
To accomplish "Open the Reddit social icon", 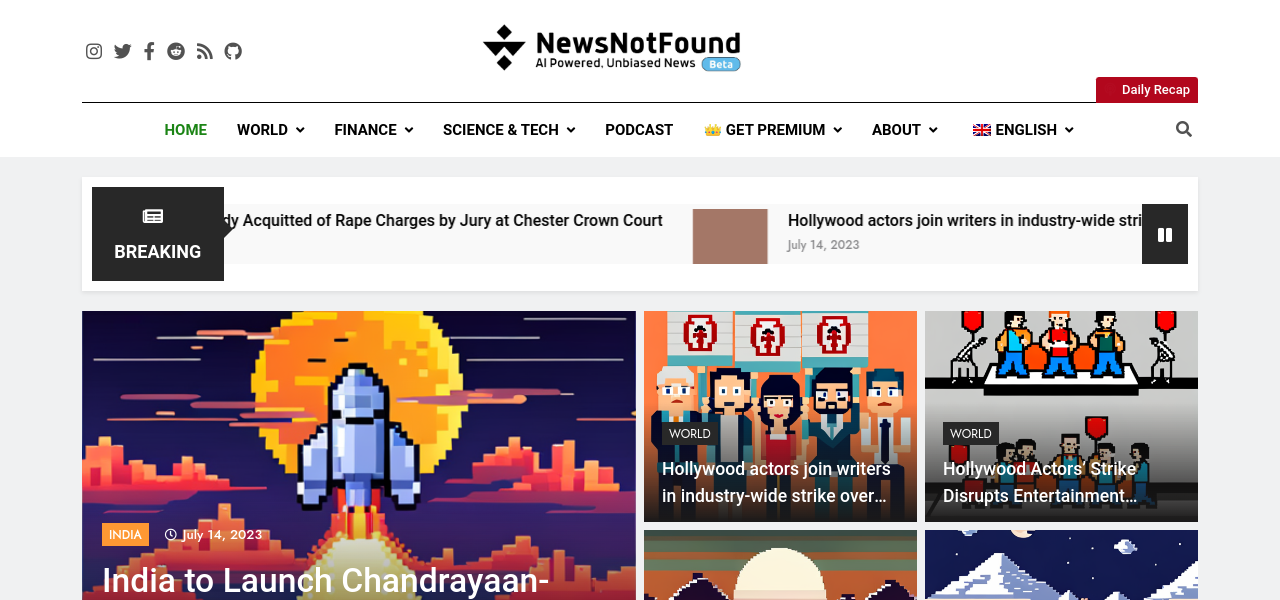I will pyautogui.click(x=176, y=51).
